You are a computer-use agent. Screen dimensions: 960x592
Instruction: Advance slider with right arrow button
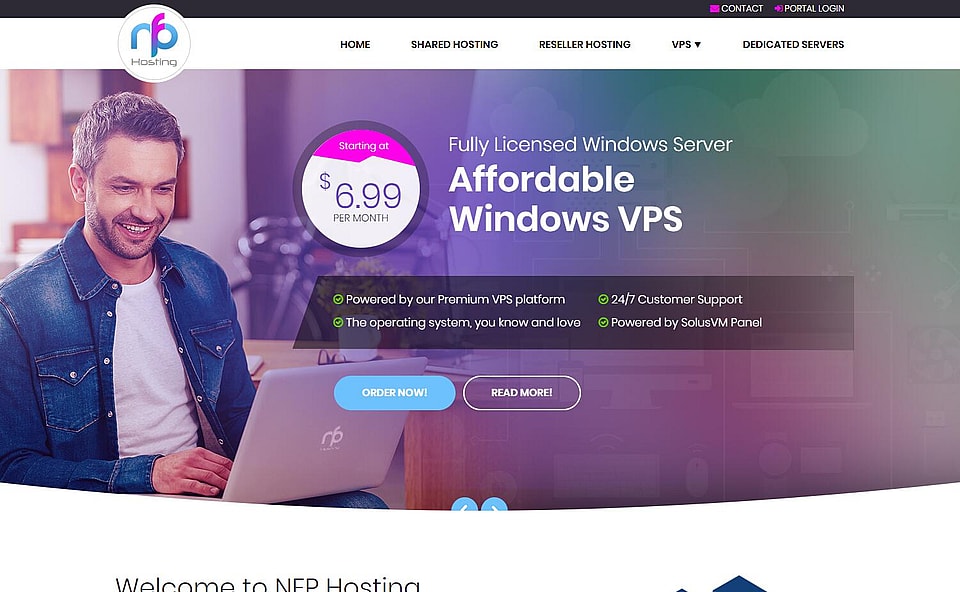(494, 506)
